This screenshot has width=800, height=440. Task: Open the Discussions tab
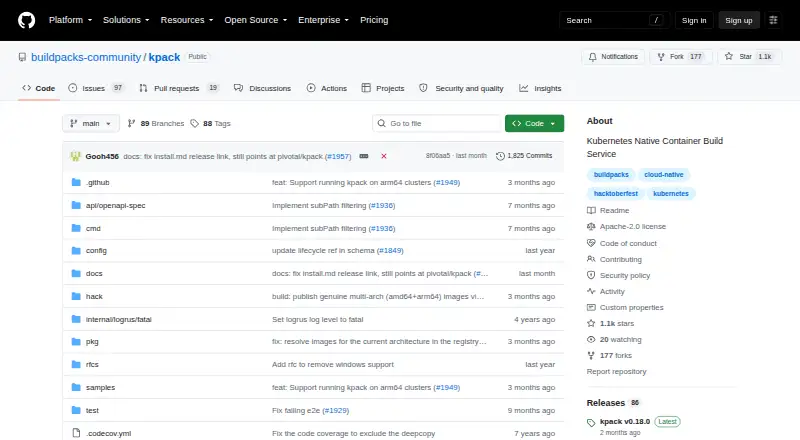click(262, 88)
